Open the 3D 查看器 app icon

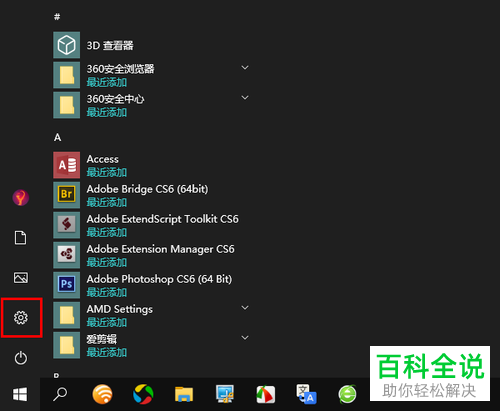tap(66, 45)
